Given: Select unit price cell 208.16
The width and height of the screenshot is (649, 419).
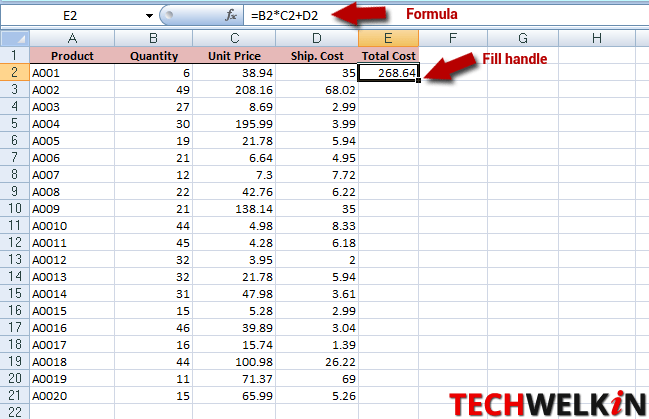Looking at the screenshot, I should tap(234, 90).
